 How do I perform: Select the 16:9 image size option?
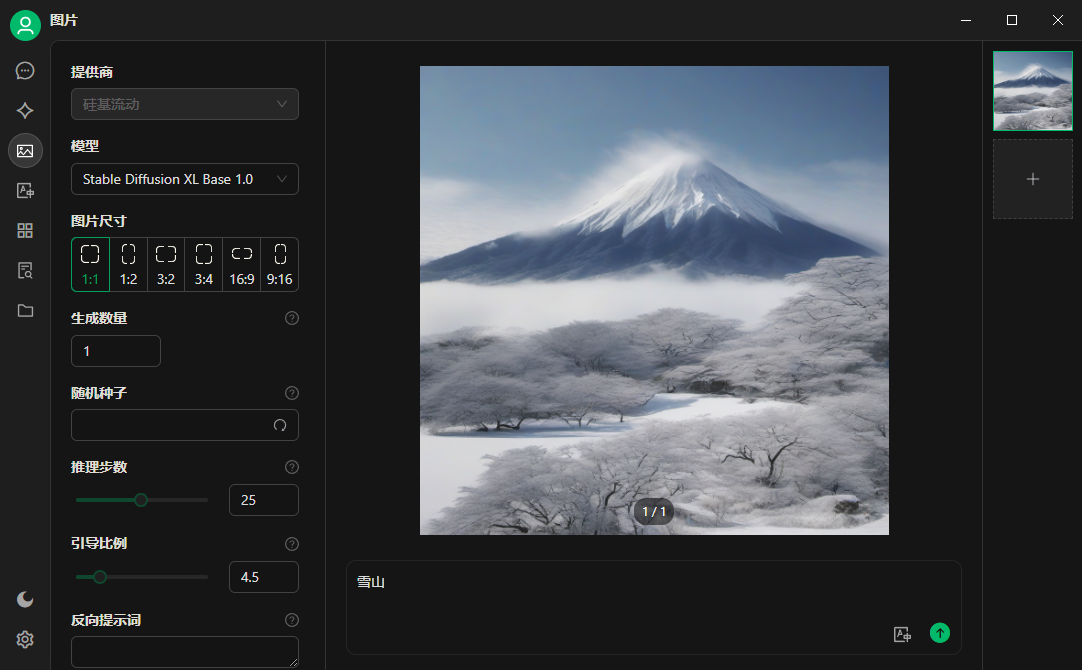click(242, 264)
